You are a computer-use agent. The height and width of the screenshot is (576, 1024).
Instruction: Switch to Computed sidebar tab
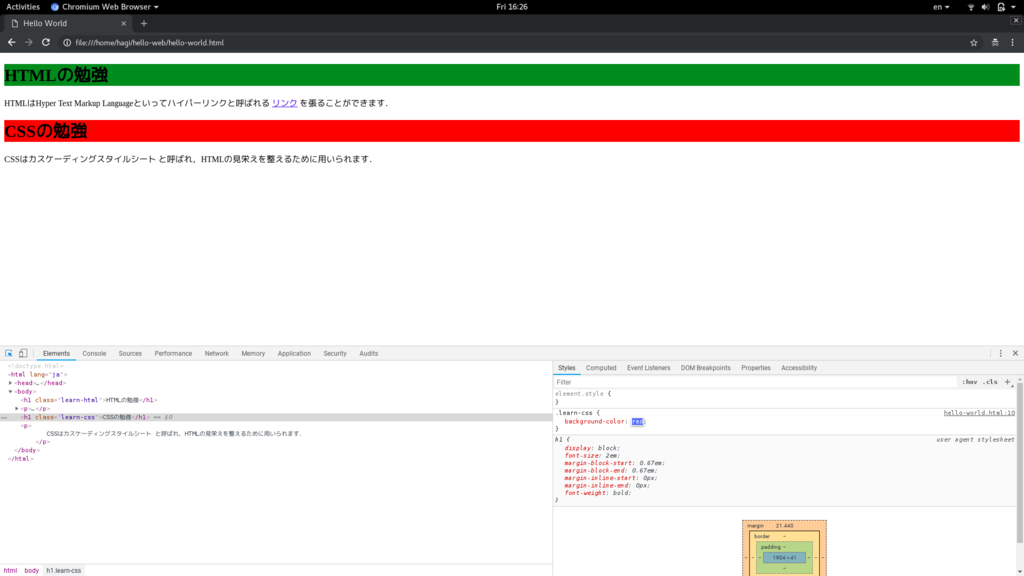point(601,368)
